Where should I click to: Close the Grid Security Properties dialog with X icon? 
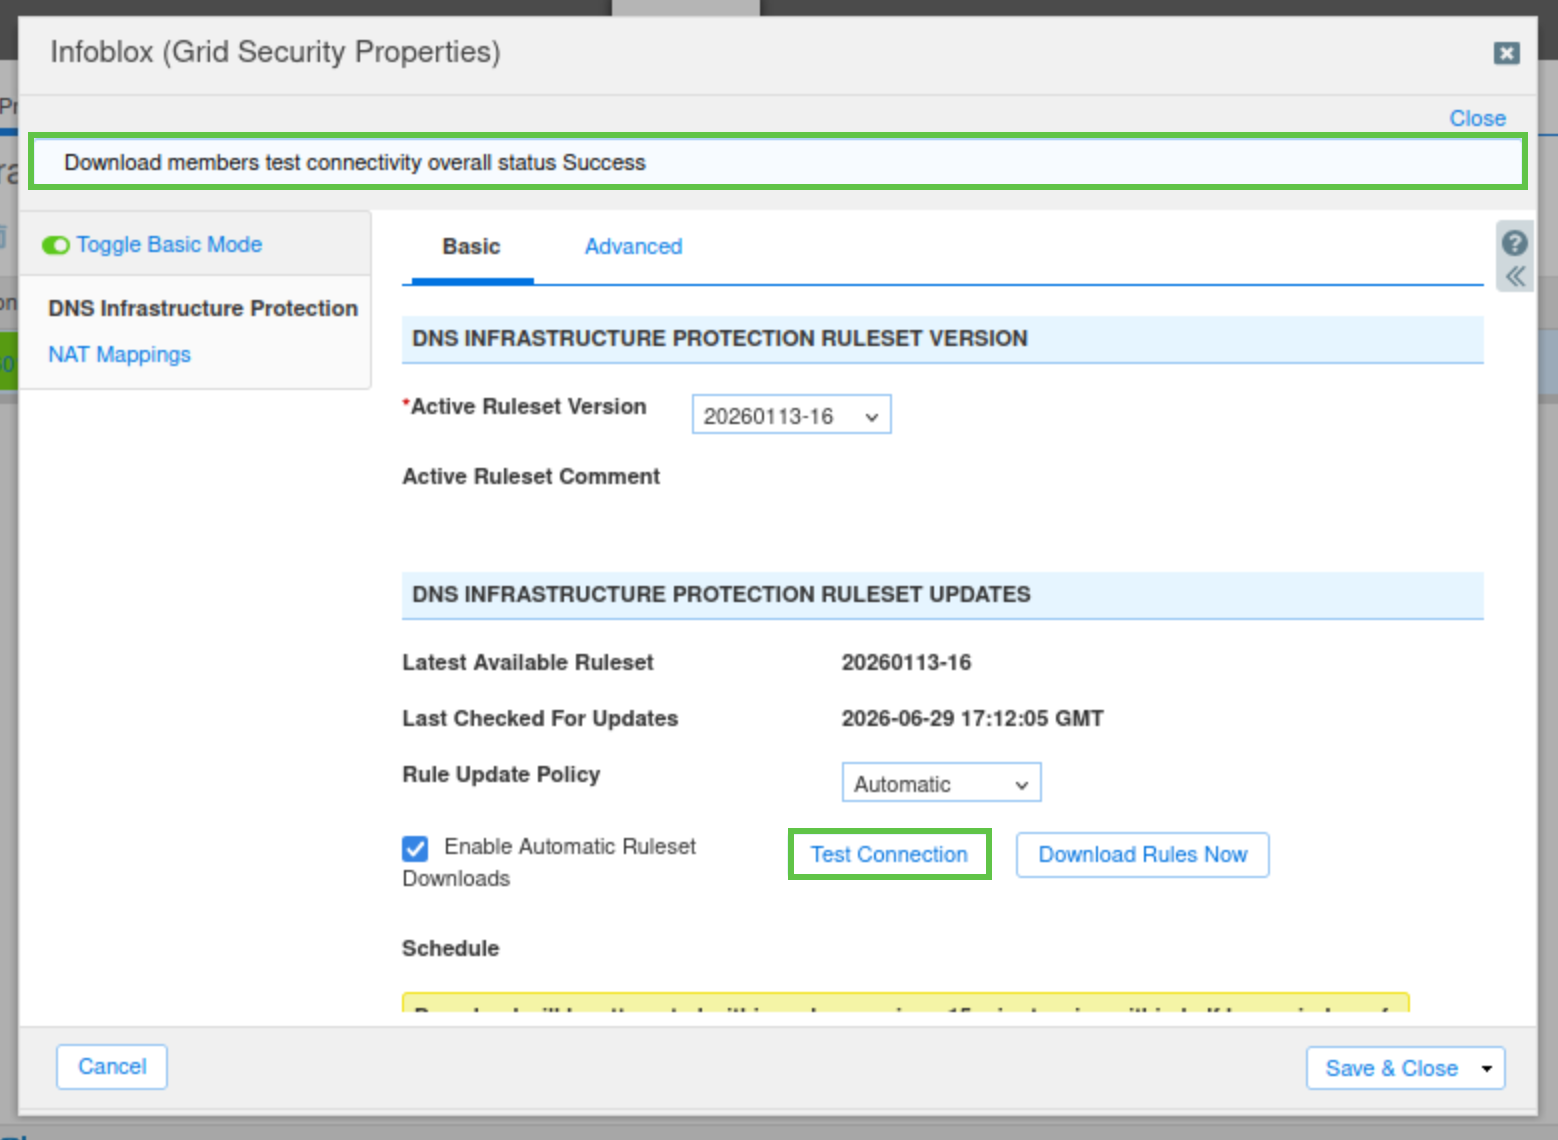[x=1507, y=53]
